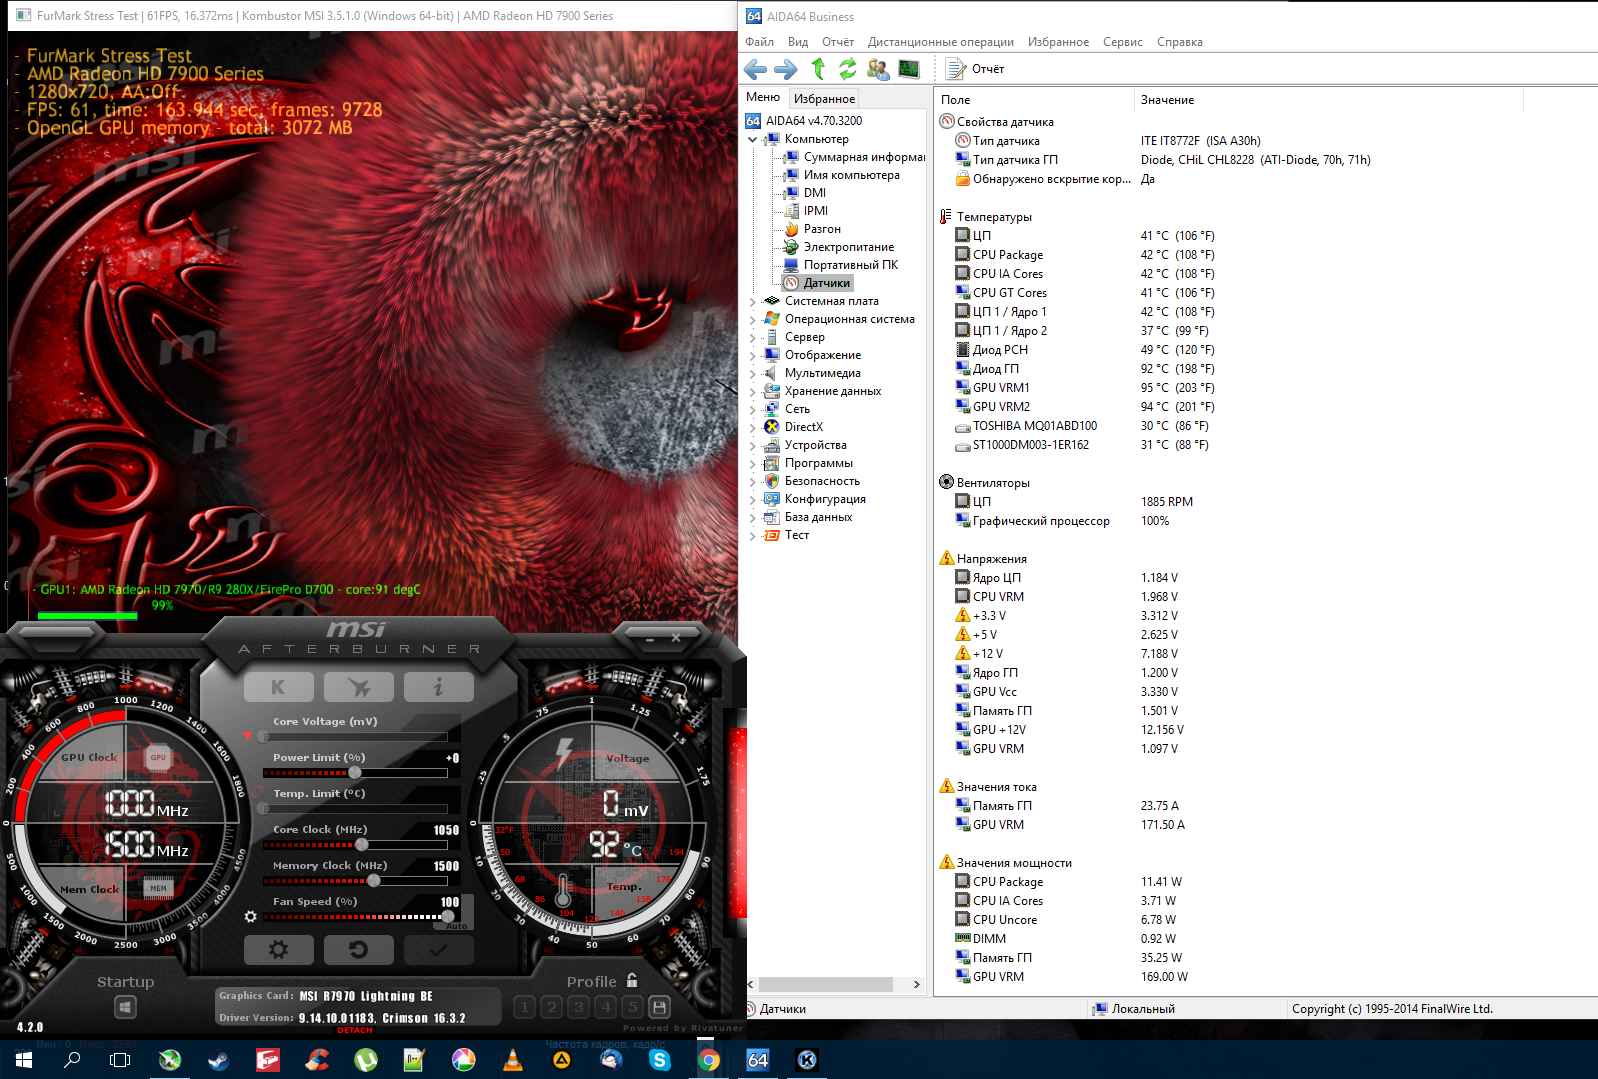
Task: Select Суммарная информация tree item
Action: pyautogui.click(x=855, y=157)
